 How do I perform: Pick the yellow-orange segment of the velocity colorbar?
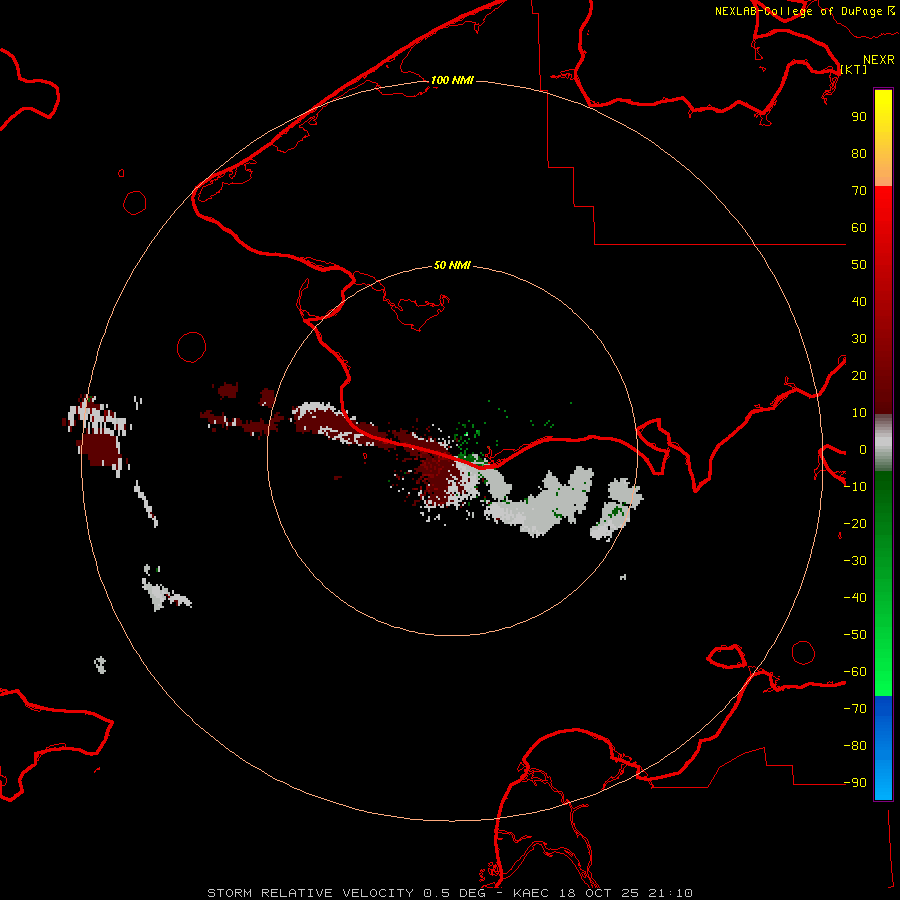pos(883,138)
